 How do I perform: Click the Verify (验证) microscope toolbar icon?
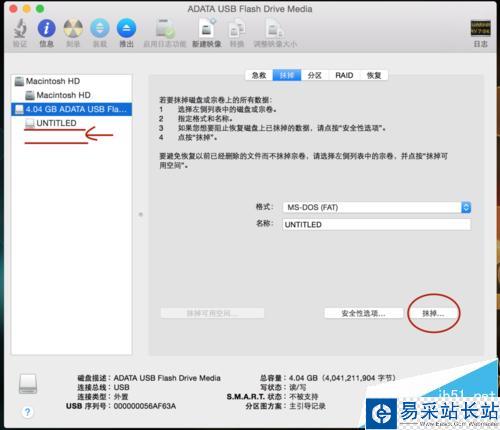tap(20, 28)
